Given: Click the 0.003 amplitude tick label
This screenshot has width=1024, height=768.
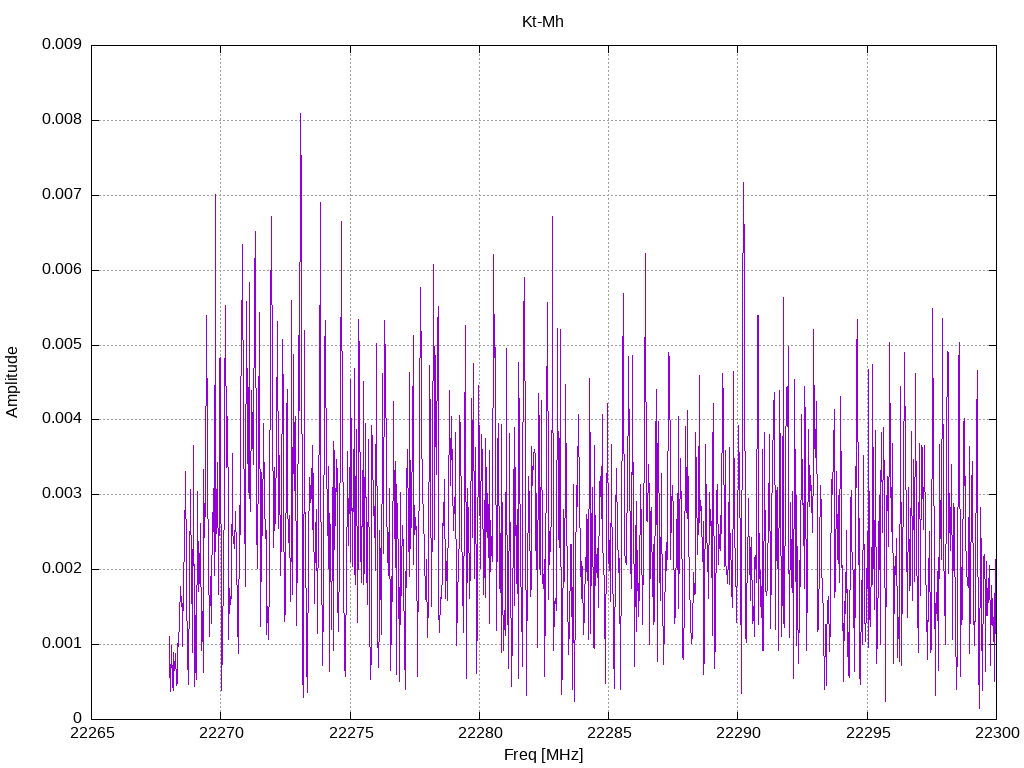Looking at the screenshot, I should click(62, 494).
